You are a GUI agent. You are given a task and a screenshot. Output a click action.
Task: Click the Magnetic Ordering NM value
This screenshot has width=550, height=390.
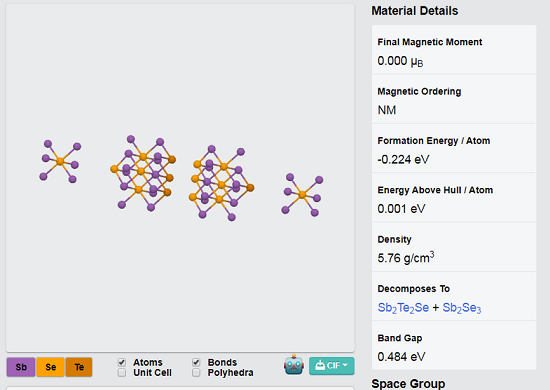pyautogui.click(x=387, y=110)
